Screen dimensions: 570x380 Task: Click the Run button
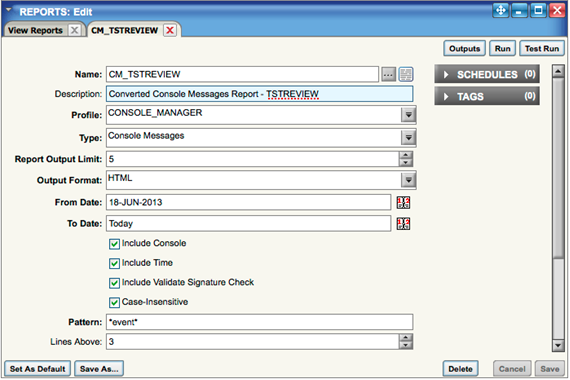pos(502,49)
